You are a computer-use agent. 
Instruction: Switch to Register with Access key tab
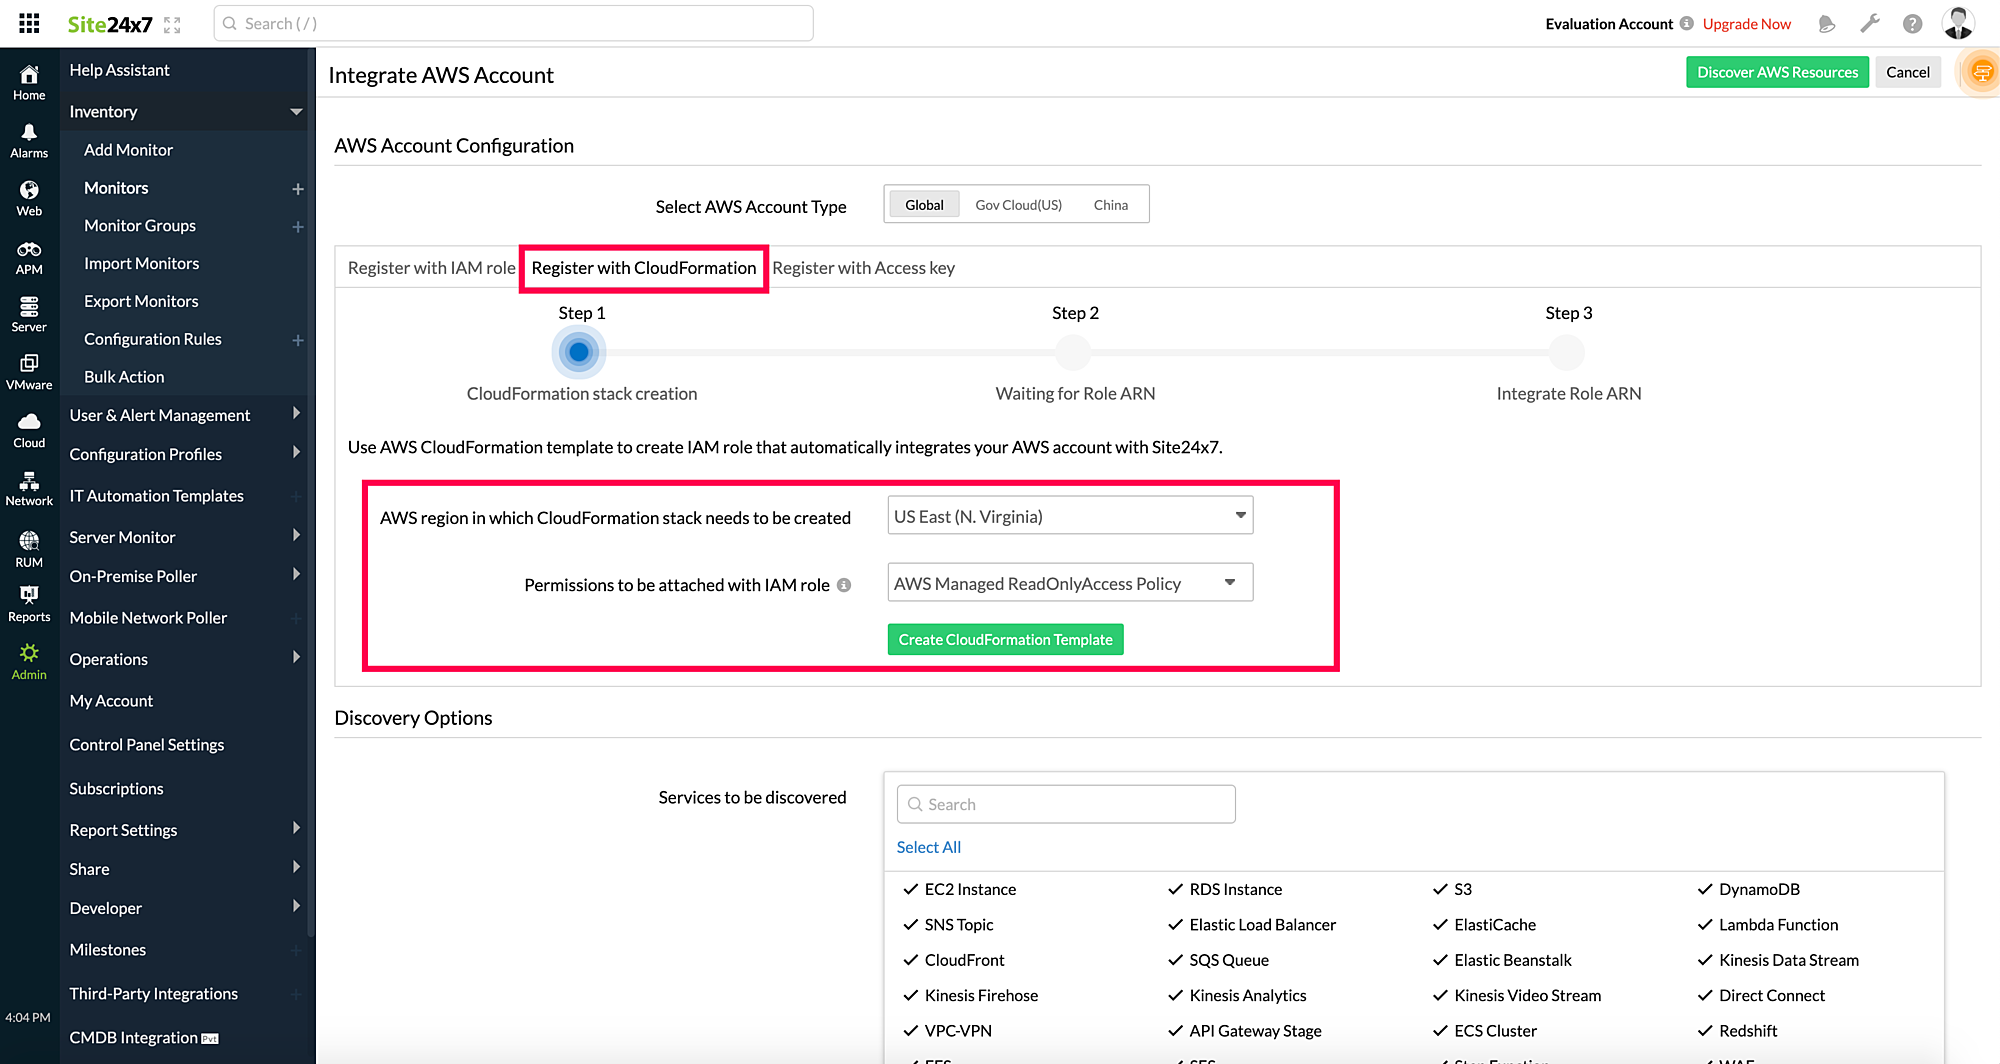coord(863,268)
